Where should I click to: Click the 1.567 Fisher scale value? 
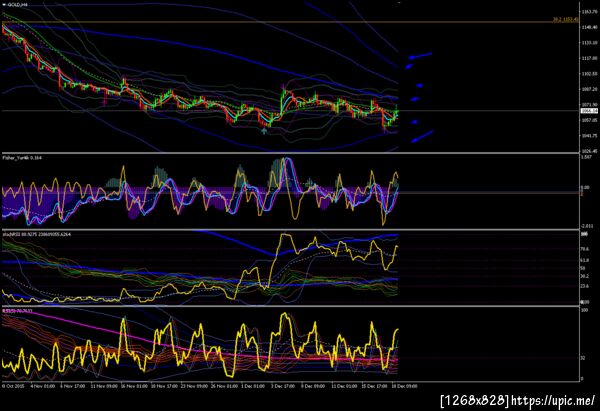pyautogui.click(x=587, y=157)
